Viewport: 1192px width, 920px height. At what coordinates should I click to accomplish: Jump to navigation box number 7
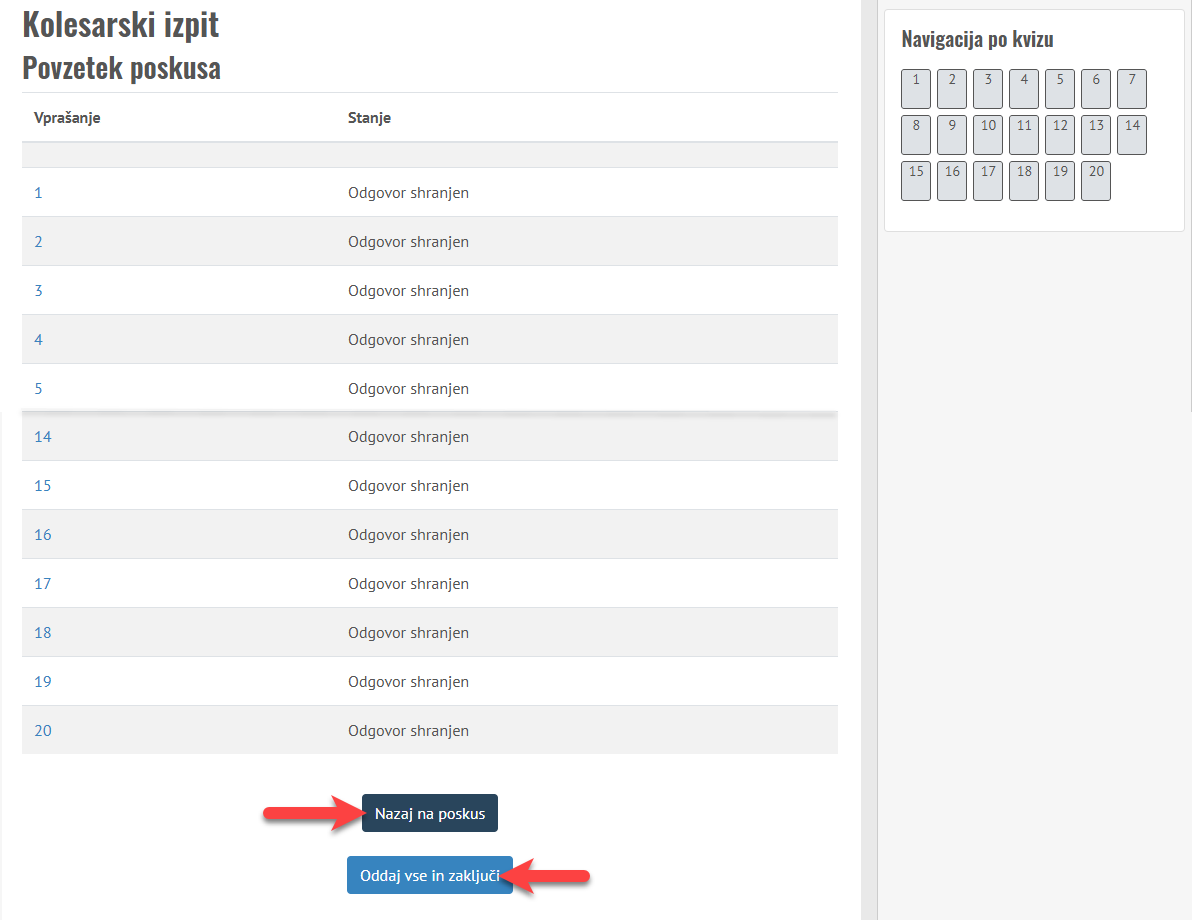click(x=1132, y=89)
